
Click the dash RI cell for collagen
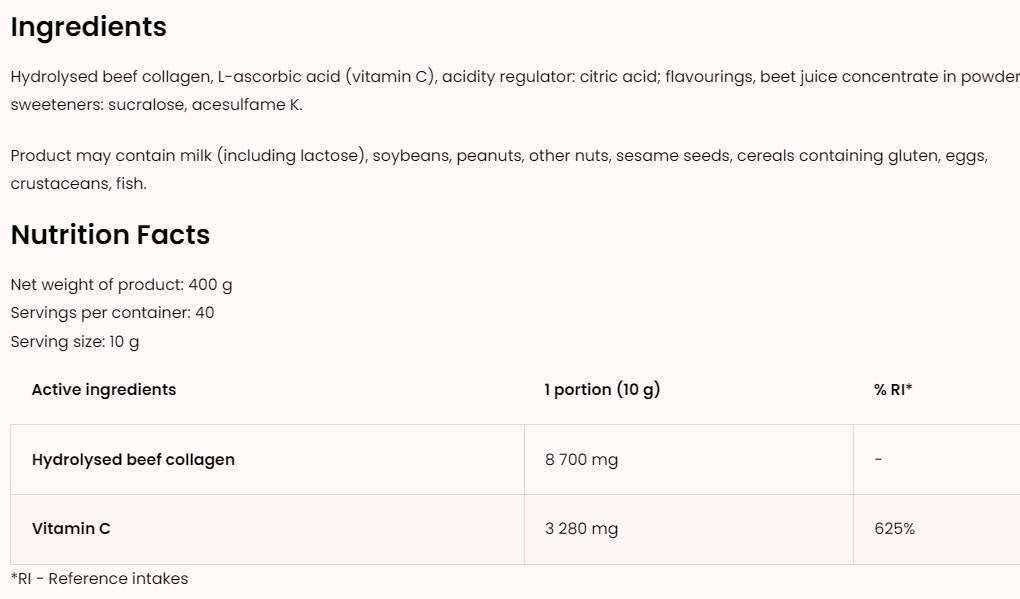[878, 460]
